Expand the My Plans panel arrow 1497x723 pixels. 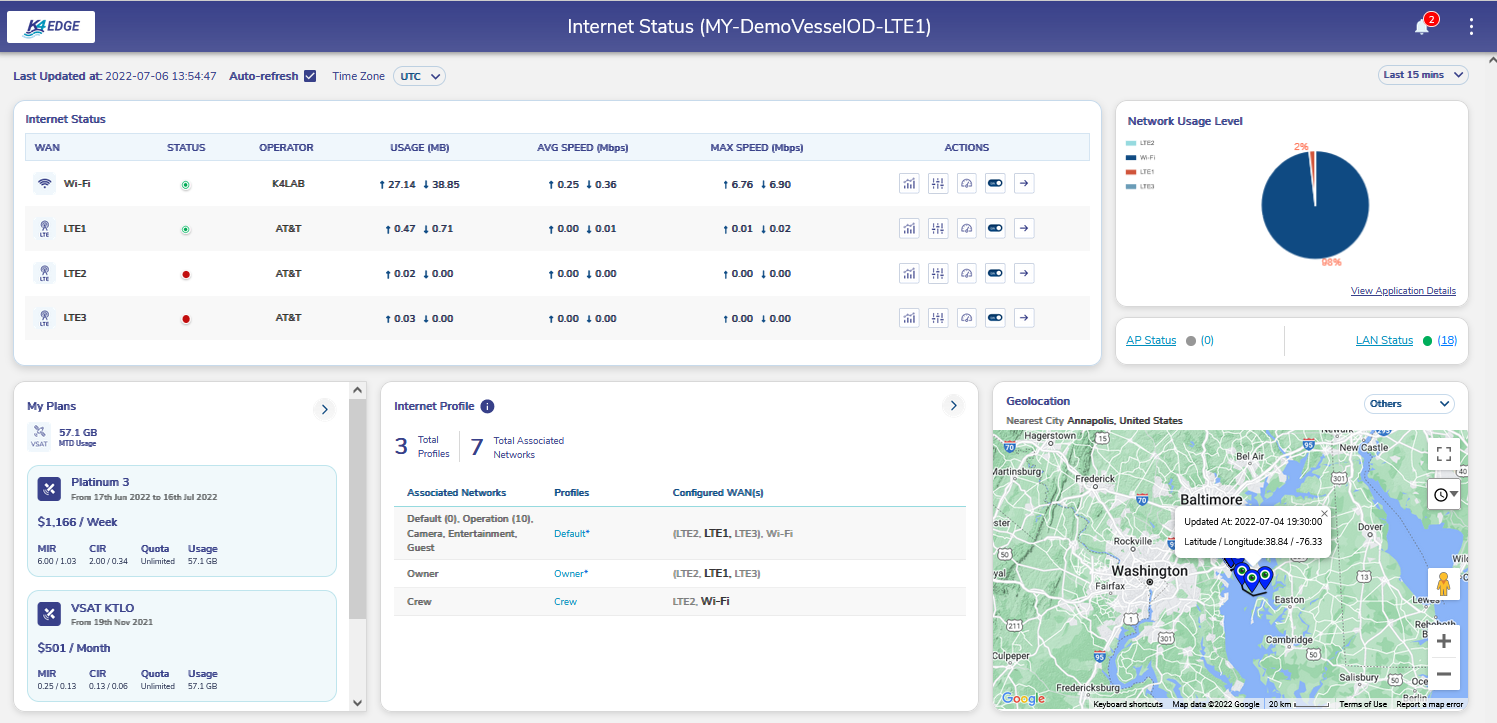click(x=323, y=408)
